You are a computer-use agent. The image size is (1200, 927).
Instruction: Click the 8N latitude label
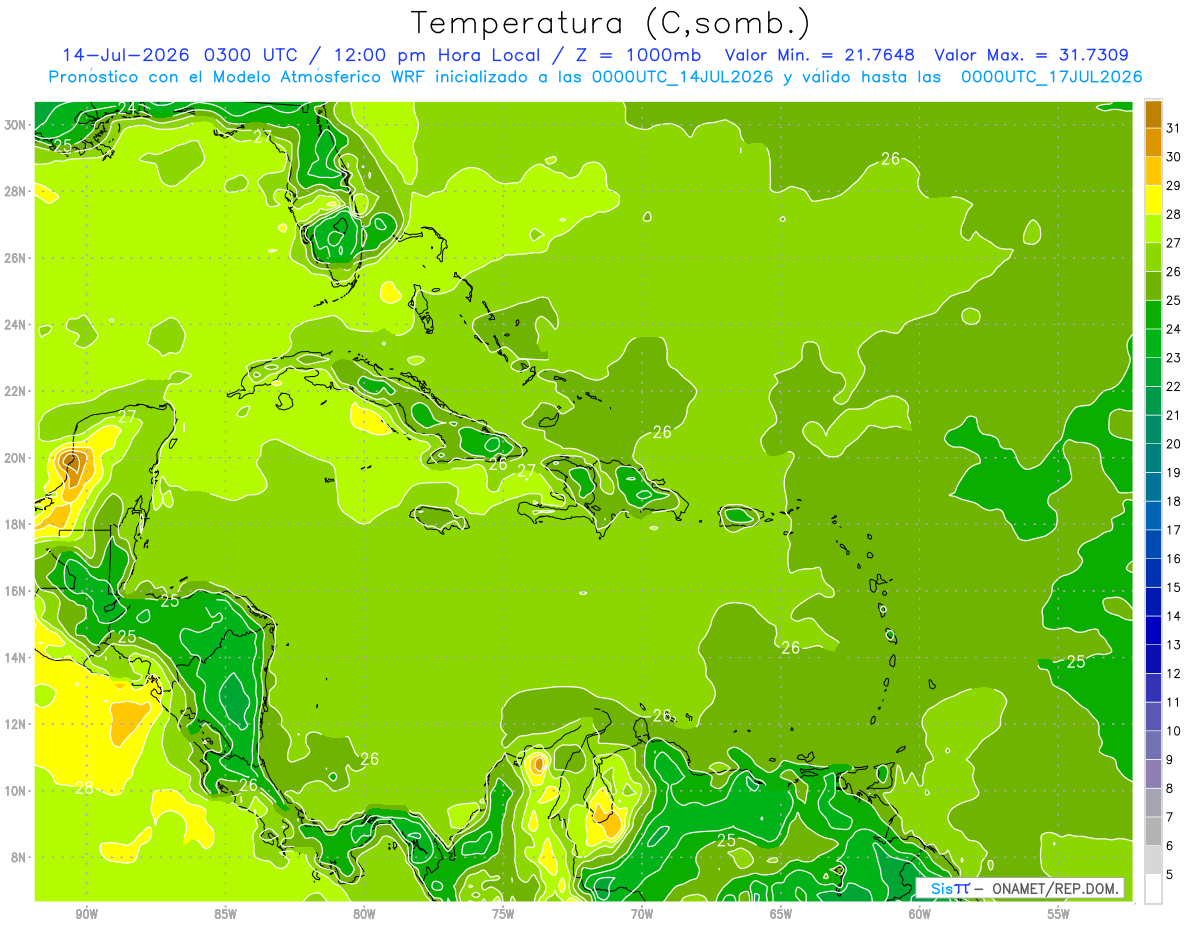(18, 857)
